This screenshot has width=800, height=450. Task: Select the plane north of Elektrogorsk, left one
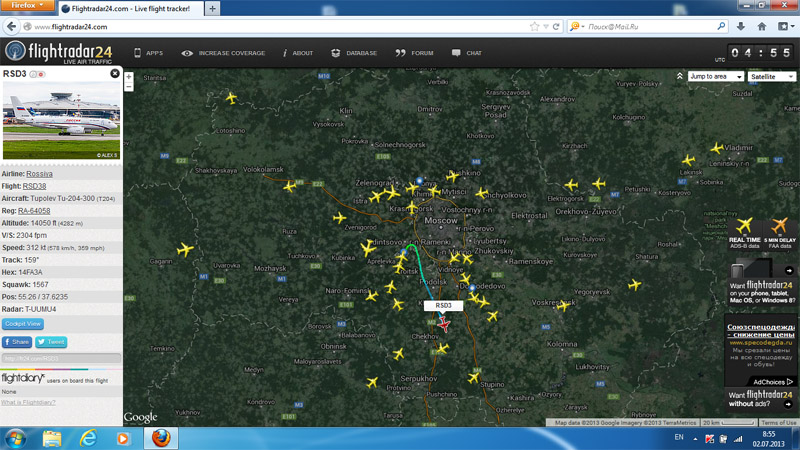click(x=571, y=185)
